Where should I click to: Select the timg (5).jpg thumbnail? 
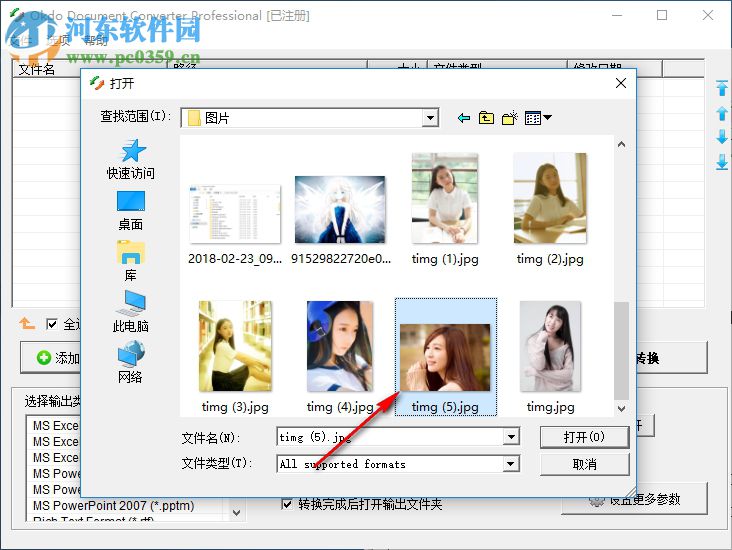tap(446, 357)
